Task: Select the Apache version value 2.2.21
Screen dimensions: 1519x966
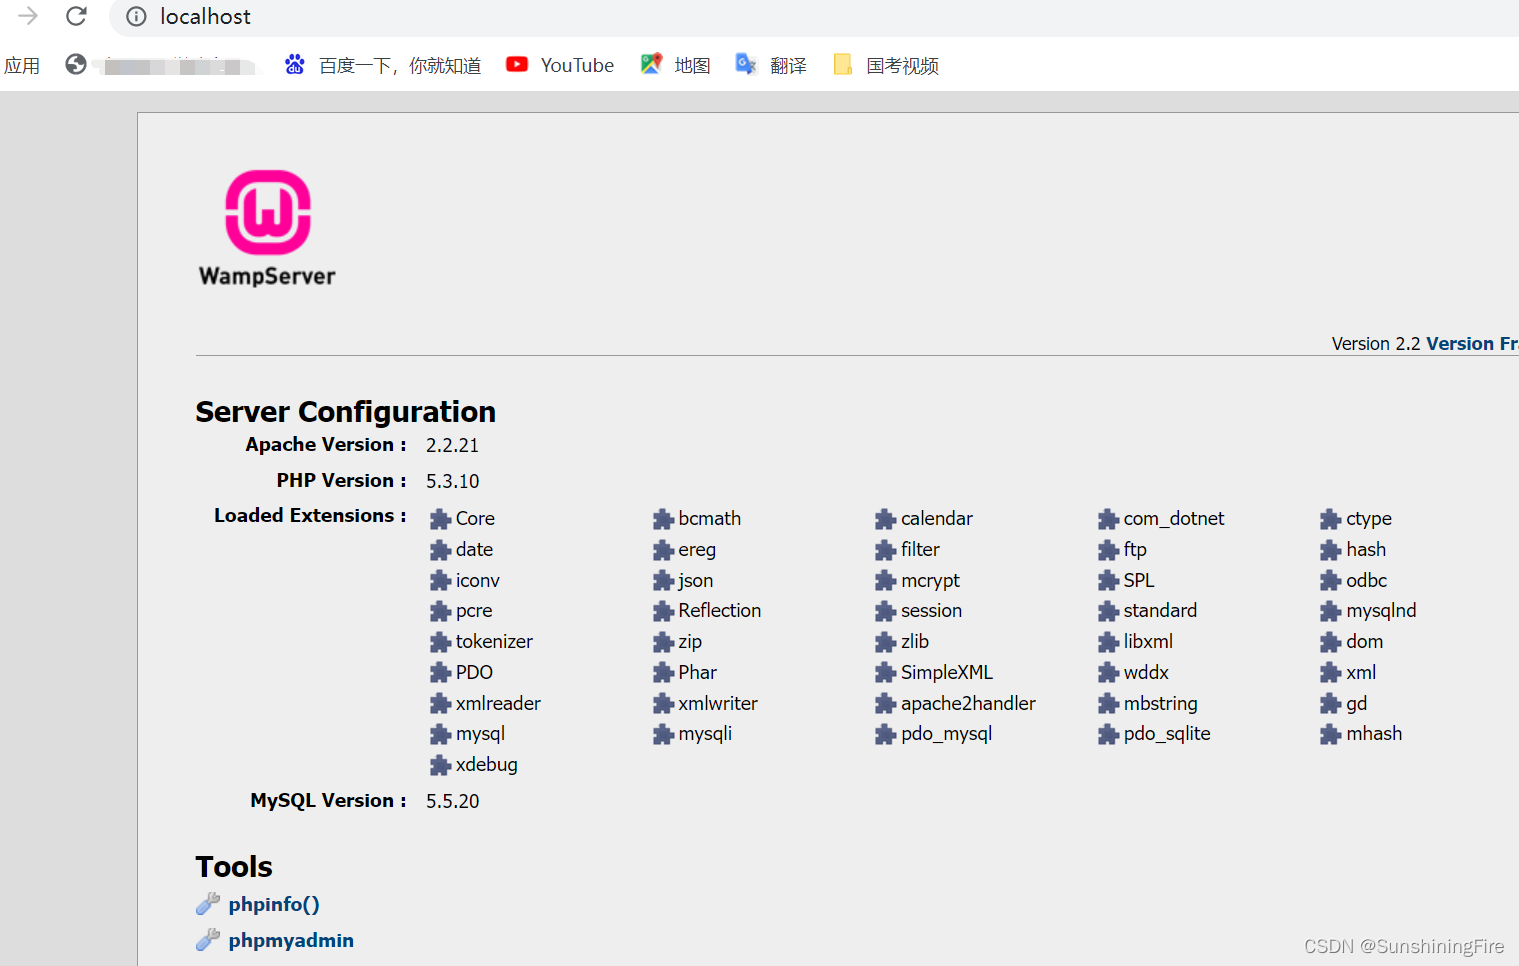Action: (452, 445)
